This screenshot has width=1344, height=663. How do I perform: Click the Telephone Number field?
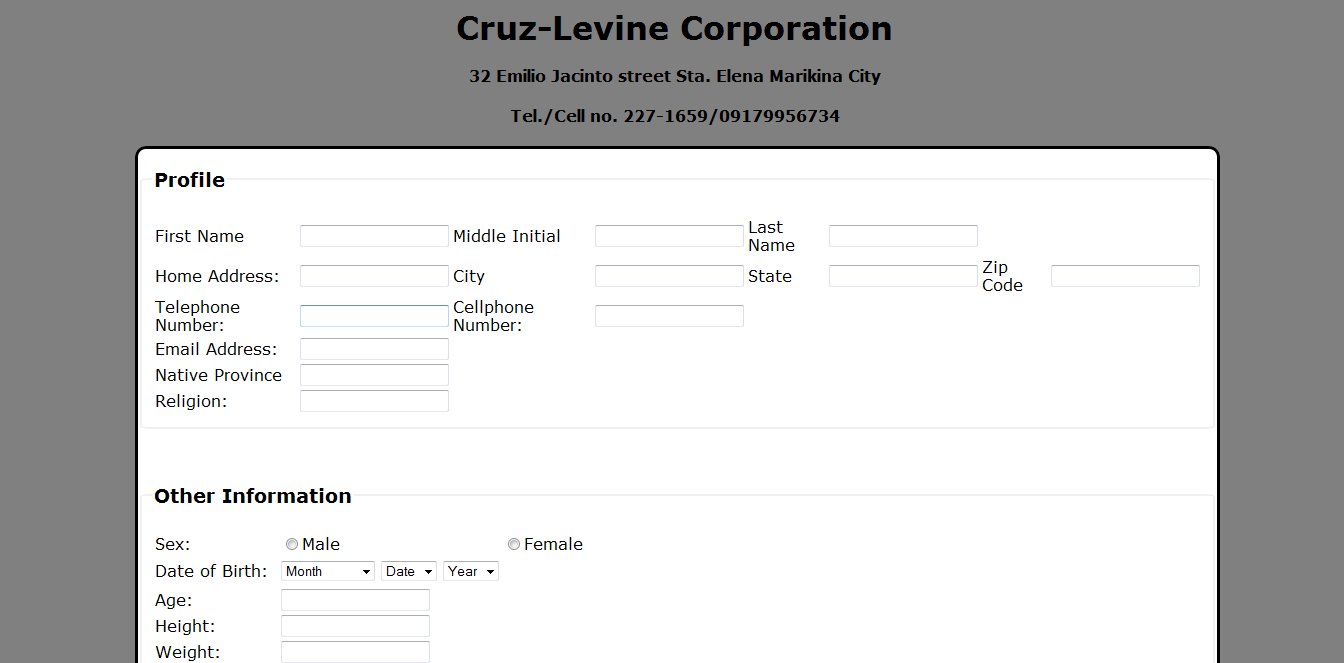374,316
